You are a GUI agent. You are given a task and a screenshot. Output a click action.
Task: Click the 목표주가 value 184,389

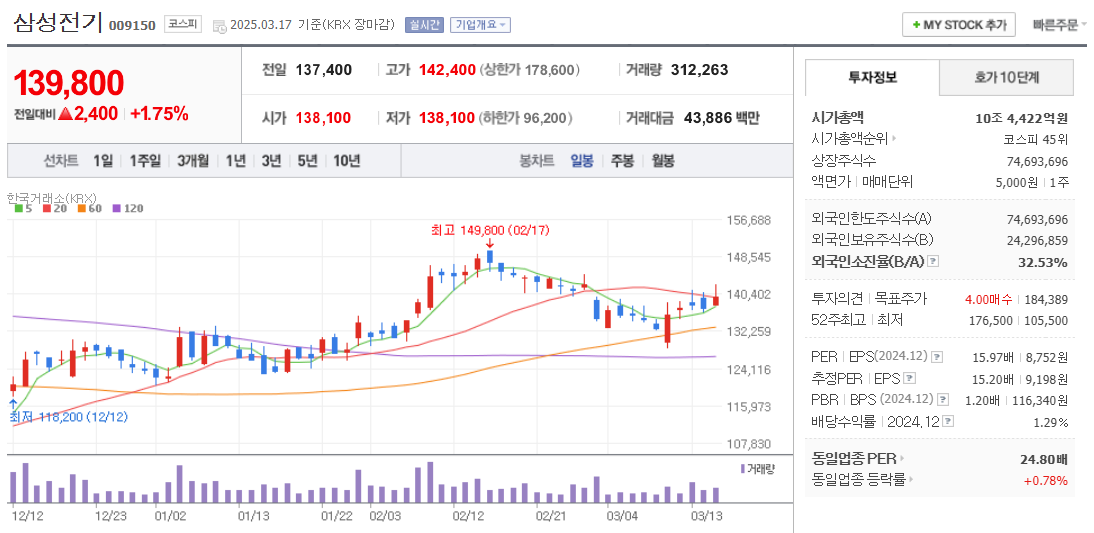(1045, 299)
